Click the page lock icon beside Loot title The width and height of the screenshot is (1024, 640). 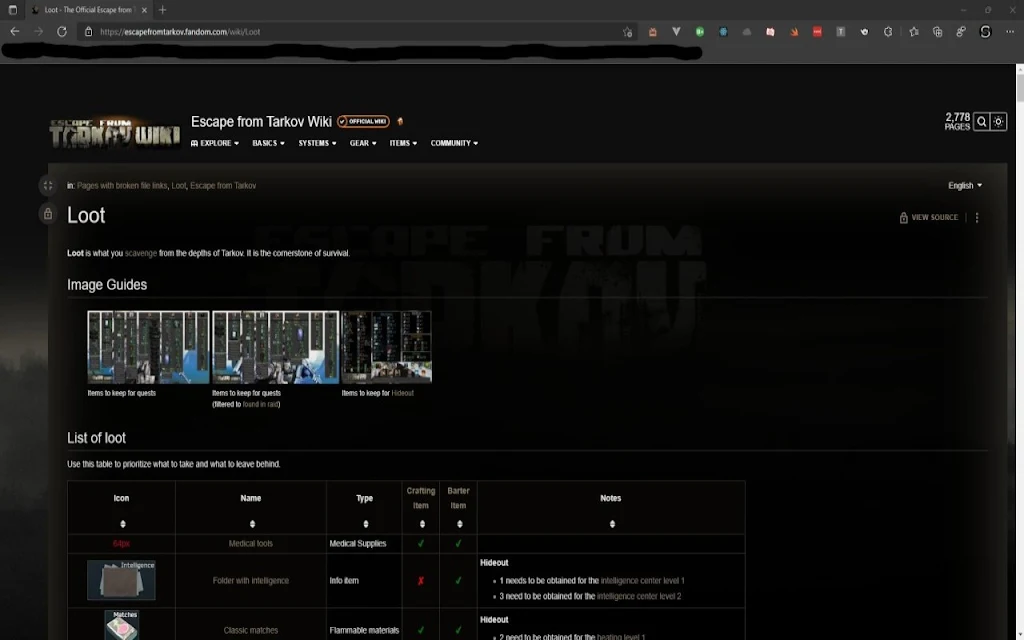pos(48,214)
